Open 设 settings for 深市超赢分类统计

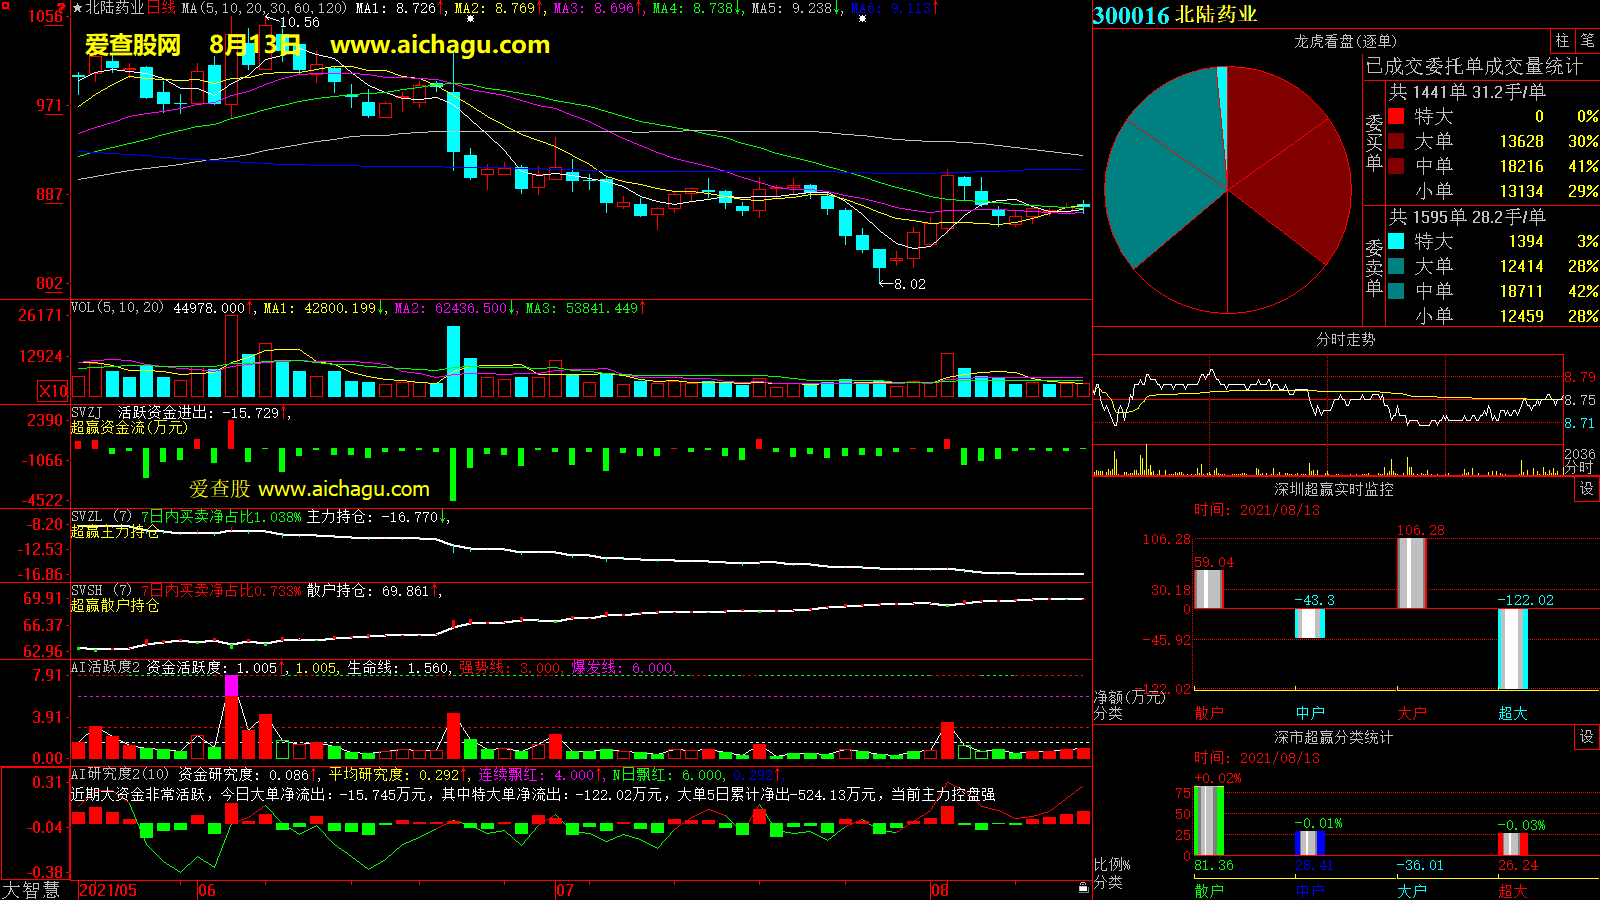pyautogui.click(x=1586, y=737)
